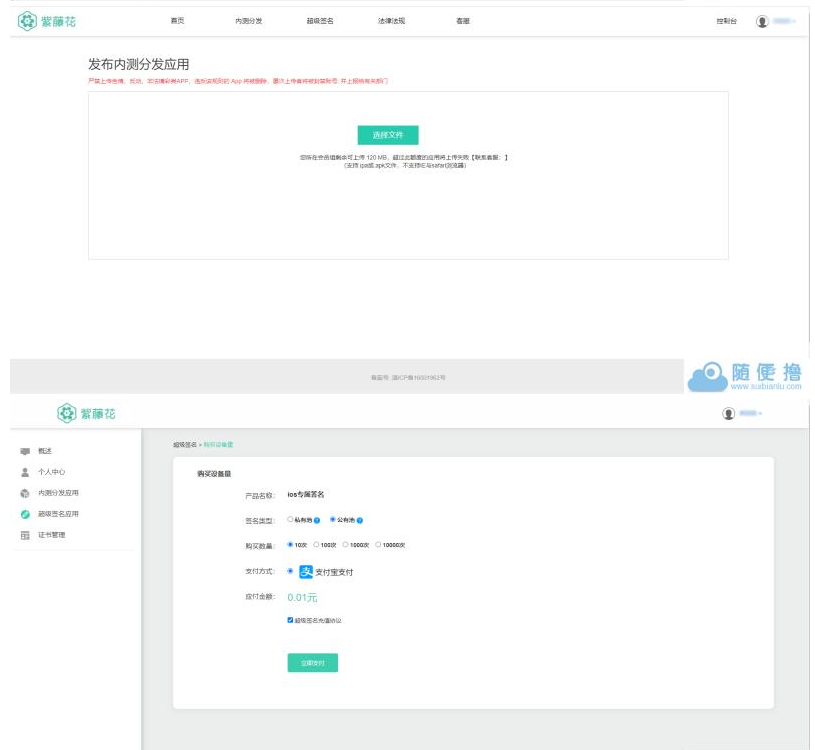Click the 紫藤花 logo in the top navigation bar
The image size is (815, 750).
click(x=47, y=21)
